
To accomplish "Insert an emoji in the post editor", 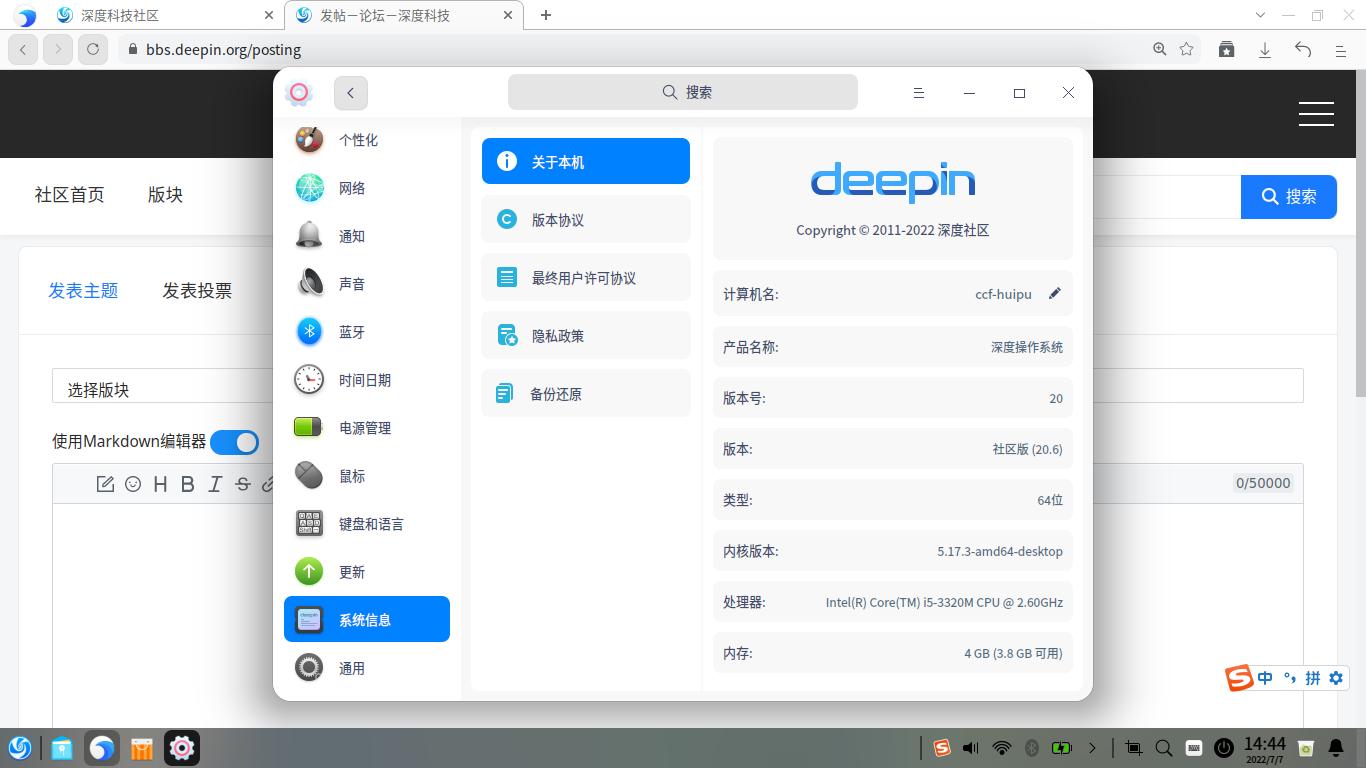I will pos(134,484).
